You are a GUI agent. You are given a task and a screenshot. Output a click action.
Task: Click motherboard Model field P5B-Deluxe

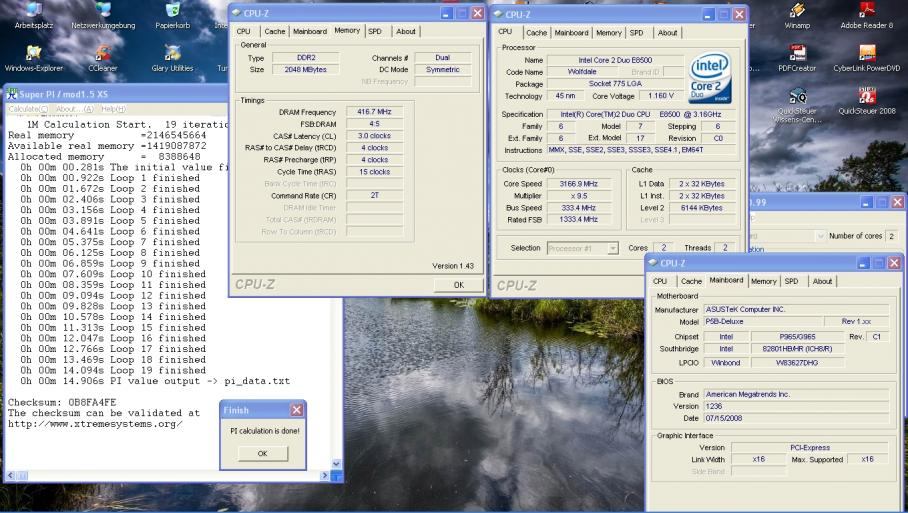(763, 321)
